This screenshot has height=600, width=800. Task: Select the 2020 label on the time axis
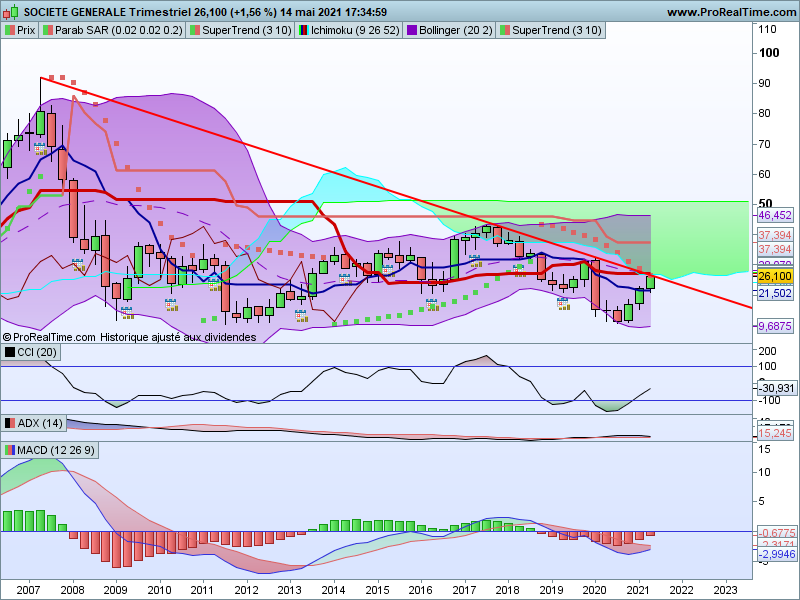pos(595,590)
